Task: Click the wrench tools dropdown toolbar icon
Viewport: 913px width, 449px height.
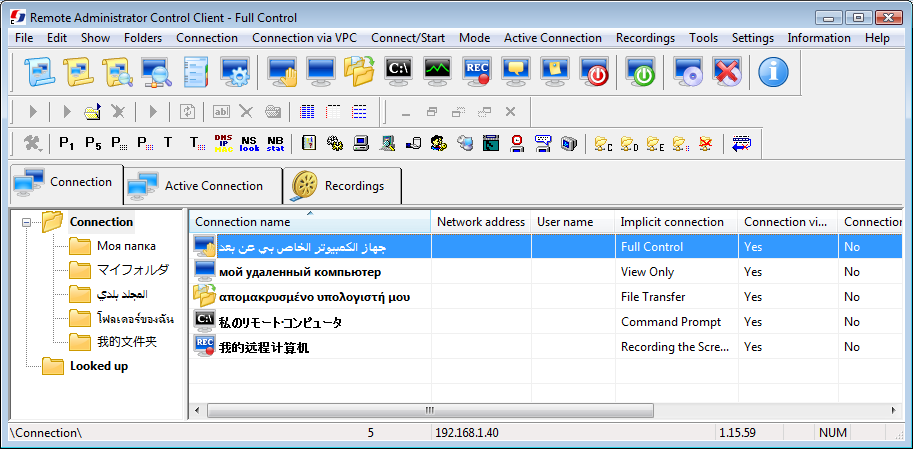Action: (32, 143)
